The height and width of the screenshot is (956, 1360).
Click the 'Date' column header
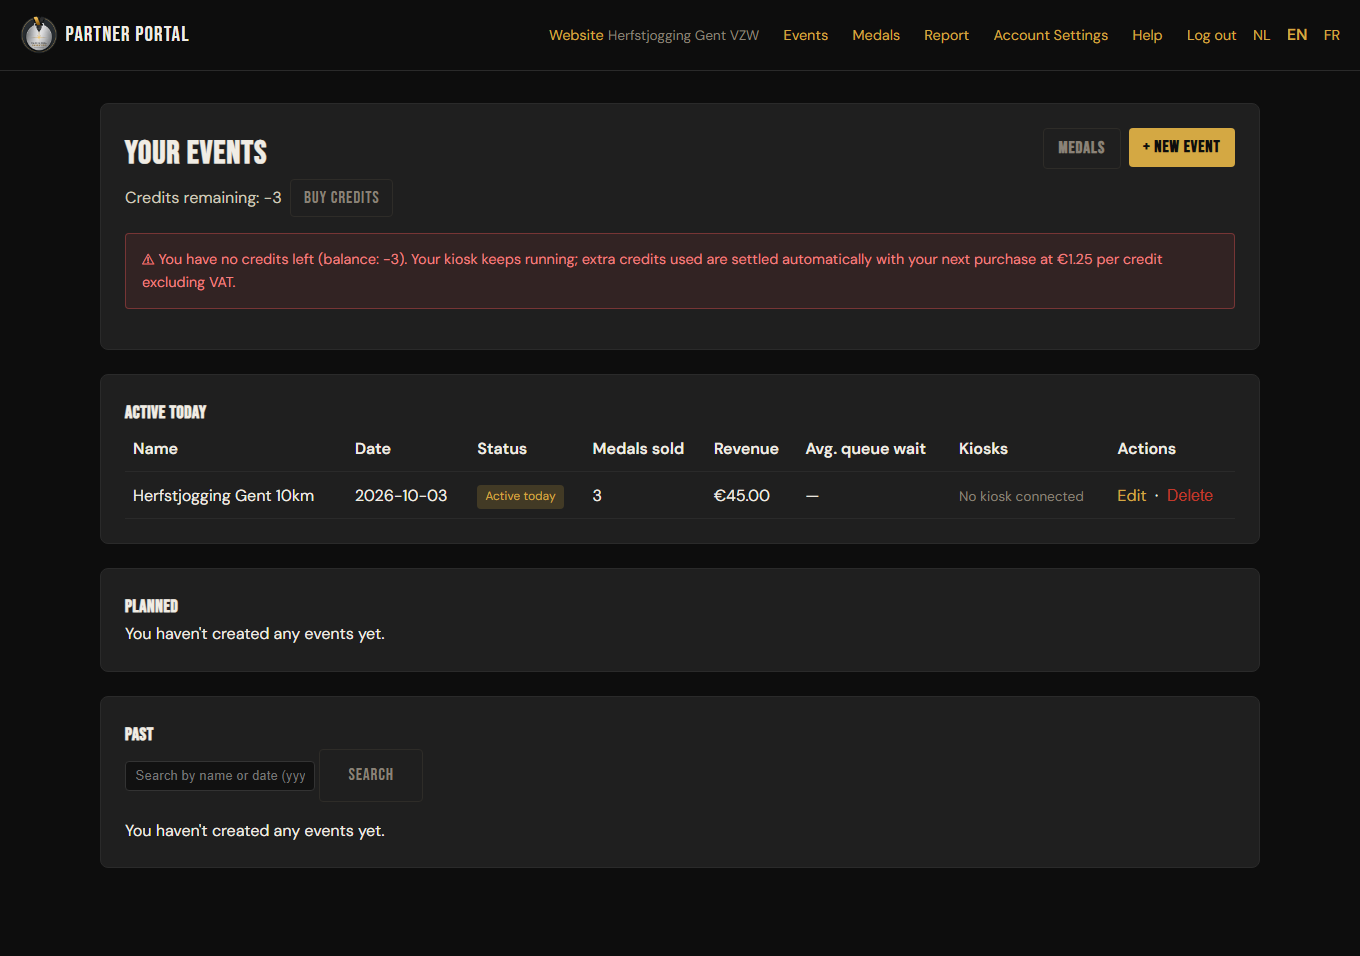[x=373, y=448]
